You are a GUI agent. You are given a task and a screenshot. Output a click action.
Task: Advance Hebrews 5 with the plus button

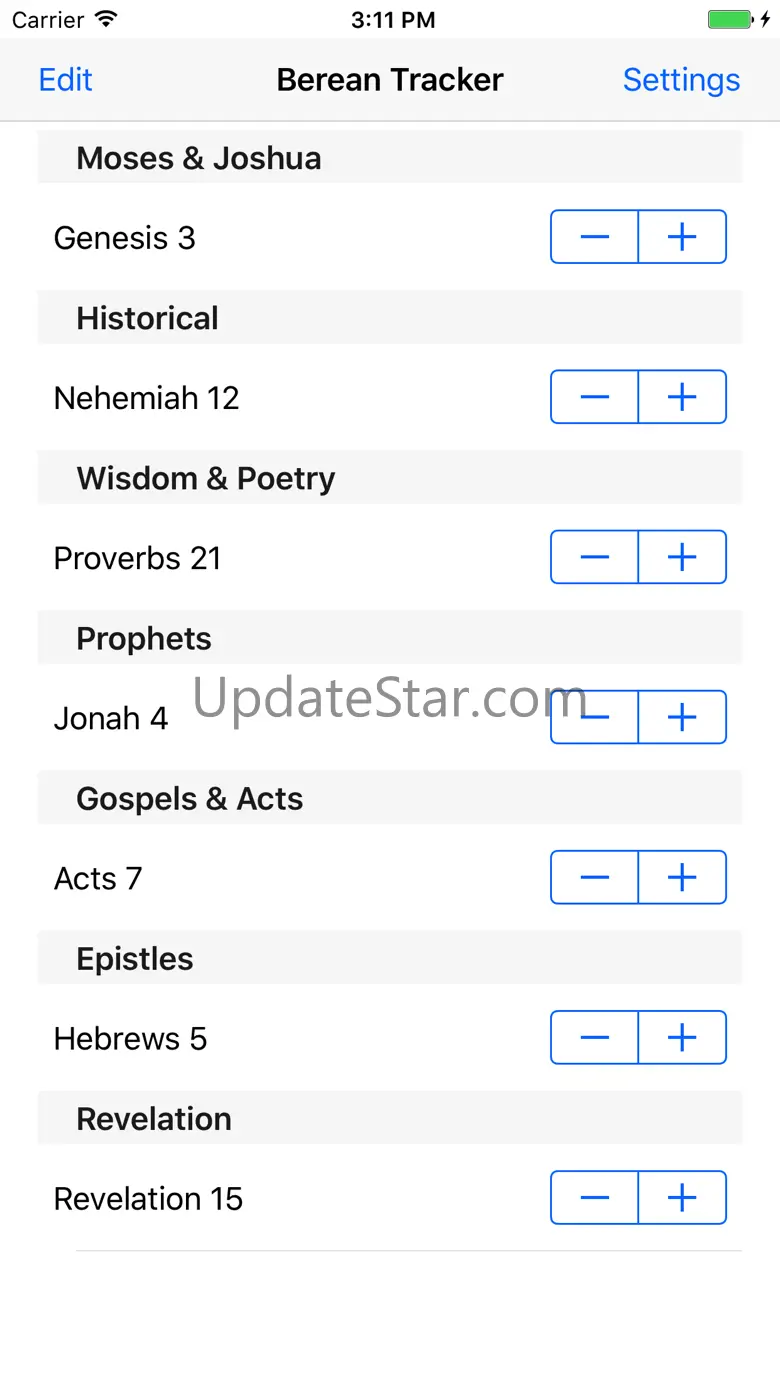pos(682,1037)
